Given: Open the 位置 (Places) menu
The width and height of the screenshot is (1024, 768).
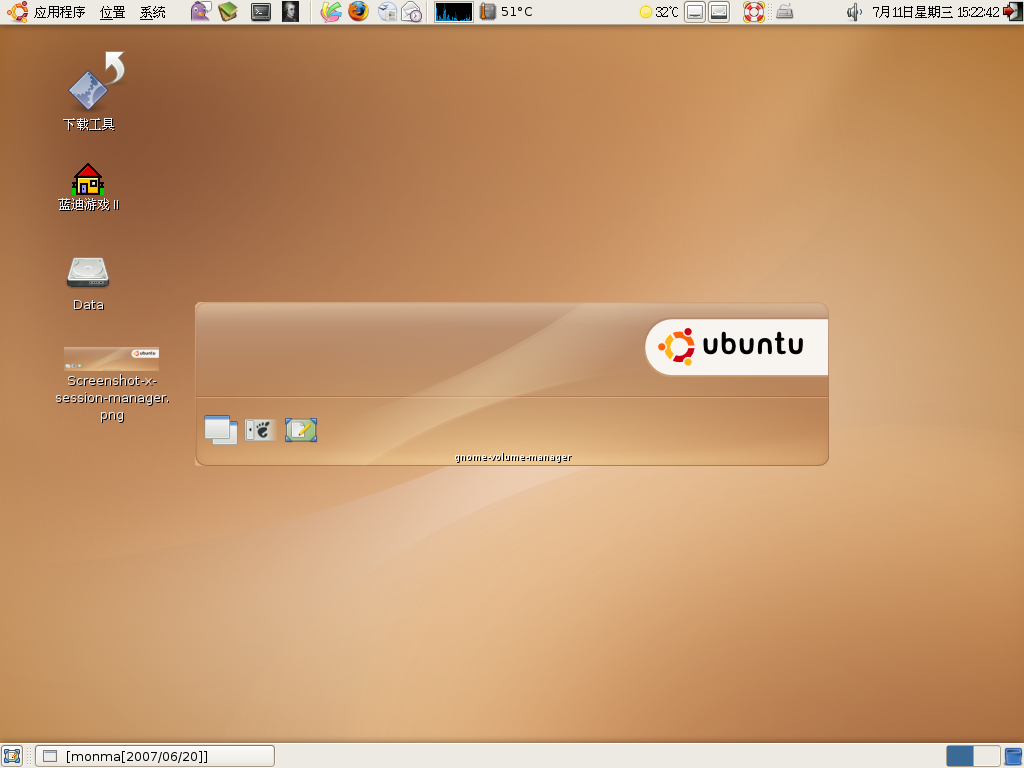Looking at the screenshot, I should (x=112, y=12).
